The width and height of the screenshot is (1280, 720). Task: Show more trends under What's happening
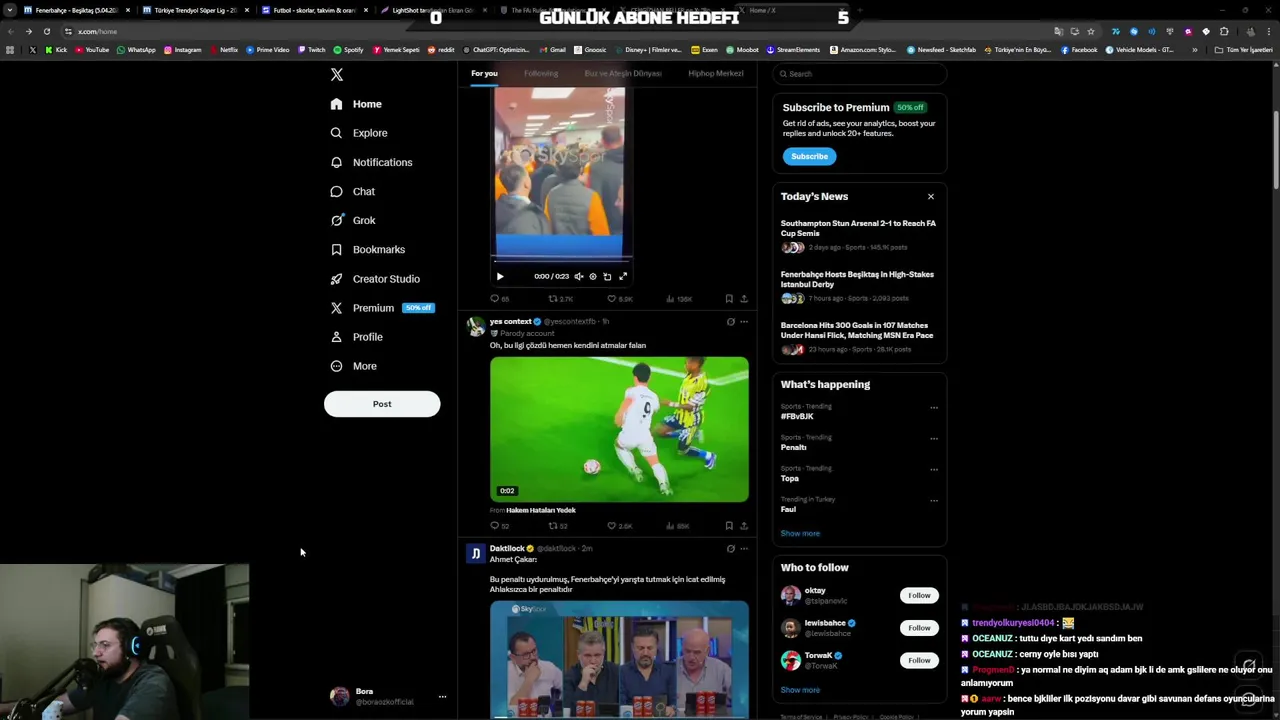800,534
